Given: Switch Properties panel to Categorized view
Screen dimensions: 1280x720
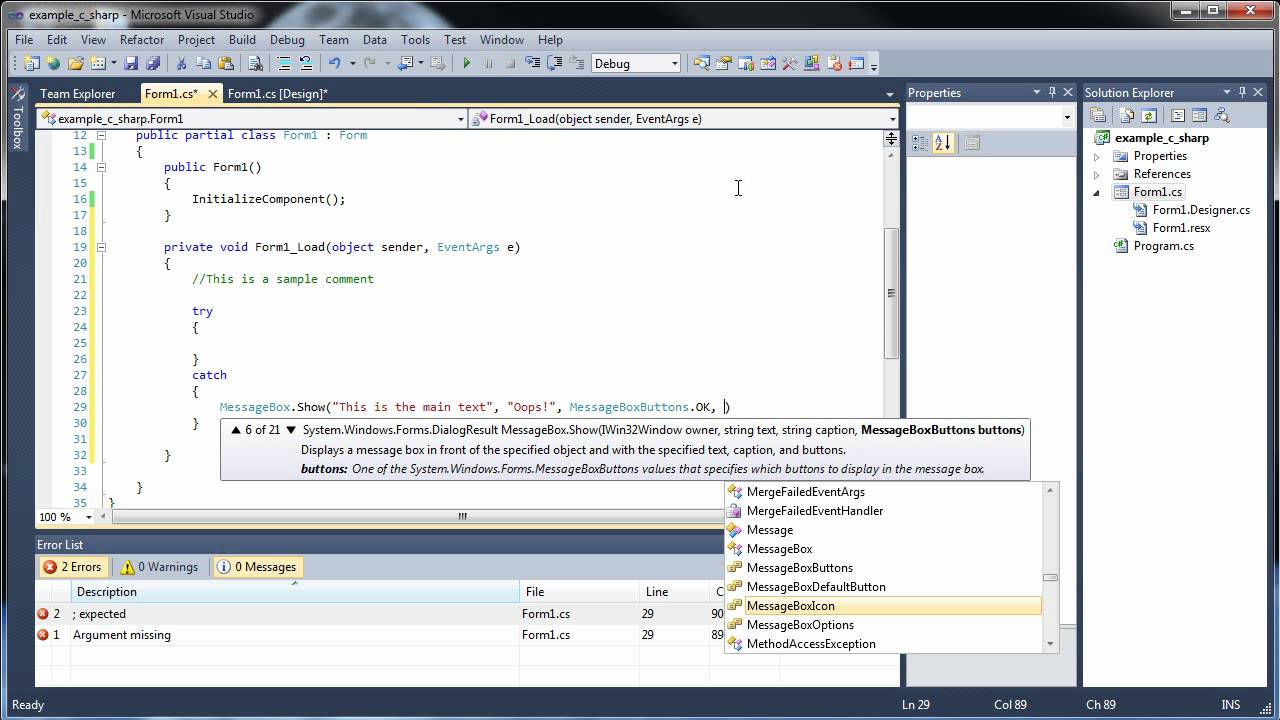Looking at the screenshot, I should point(920,143).
